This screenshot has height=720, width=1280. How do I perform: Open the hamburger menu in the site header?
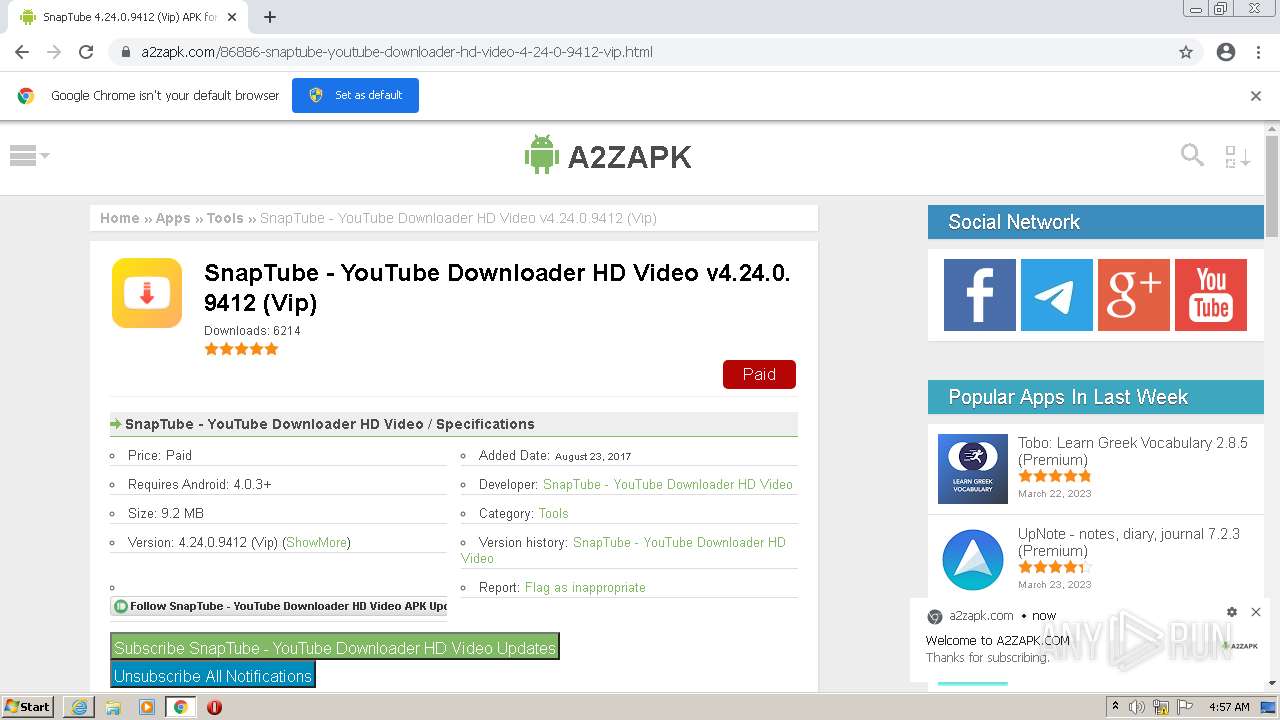coord(29,155)
